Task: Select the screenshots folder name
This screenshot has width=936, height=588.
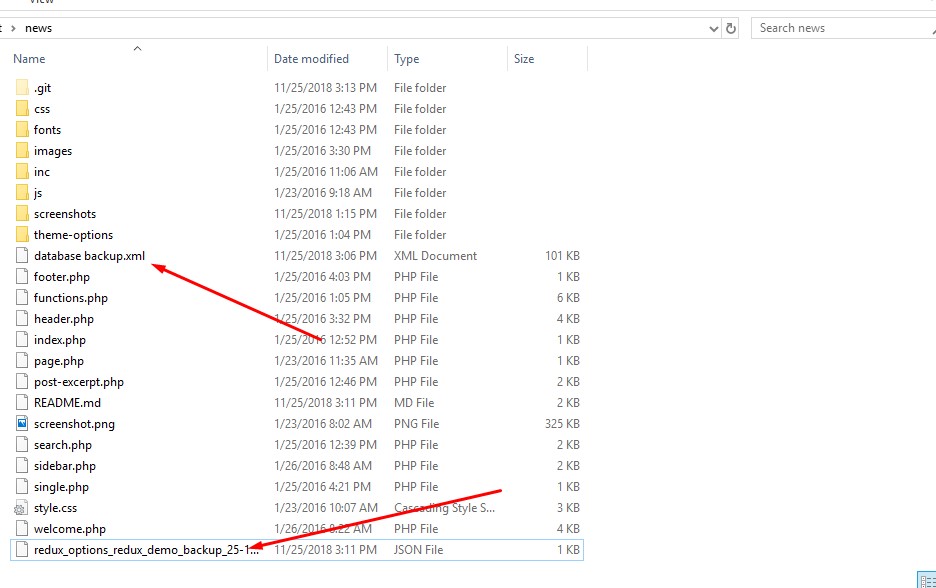Action: coord(64,214)
